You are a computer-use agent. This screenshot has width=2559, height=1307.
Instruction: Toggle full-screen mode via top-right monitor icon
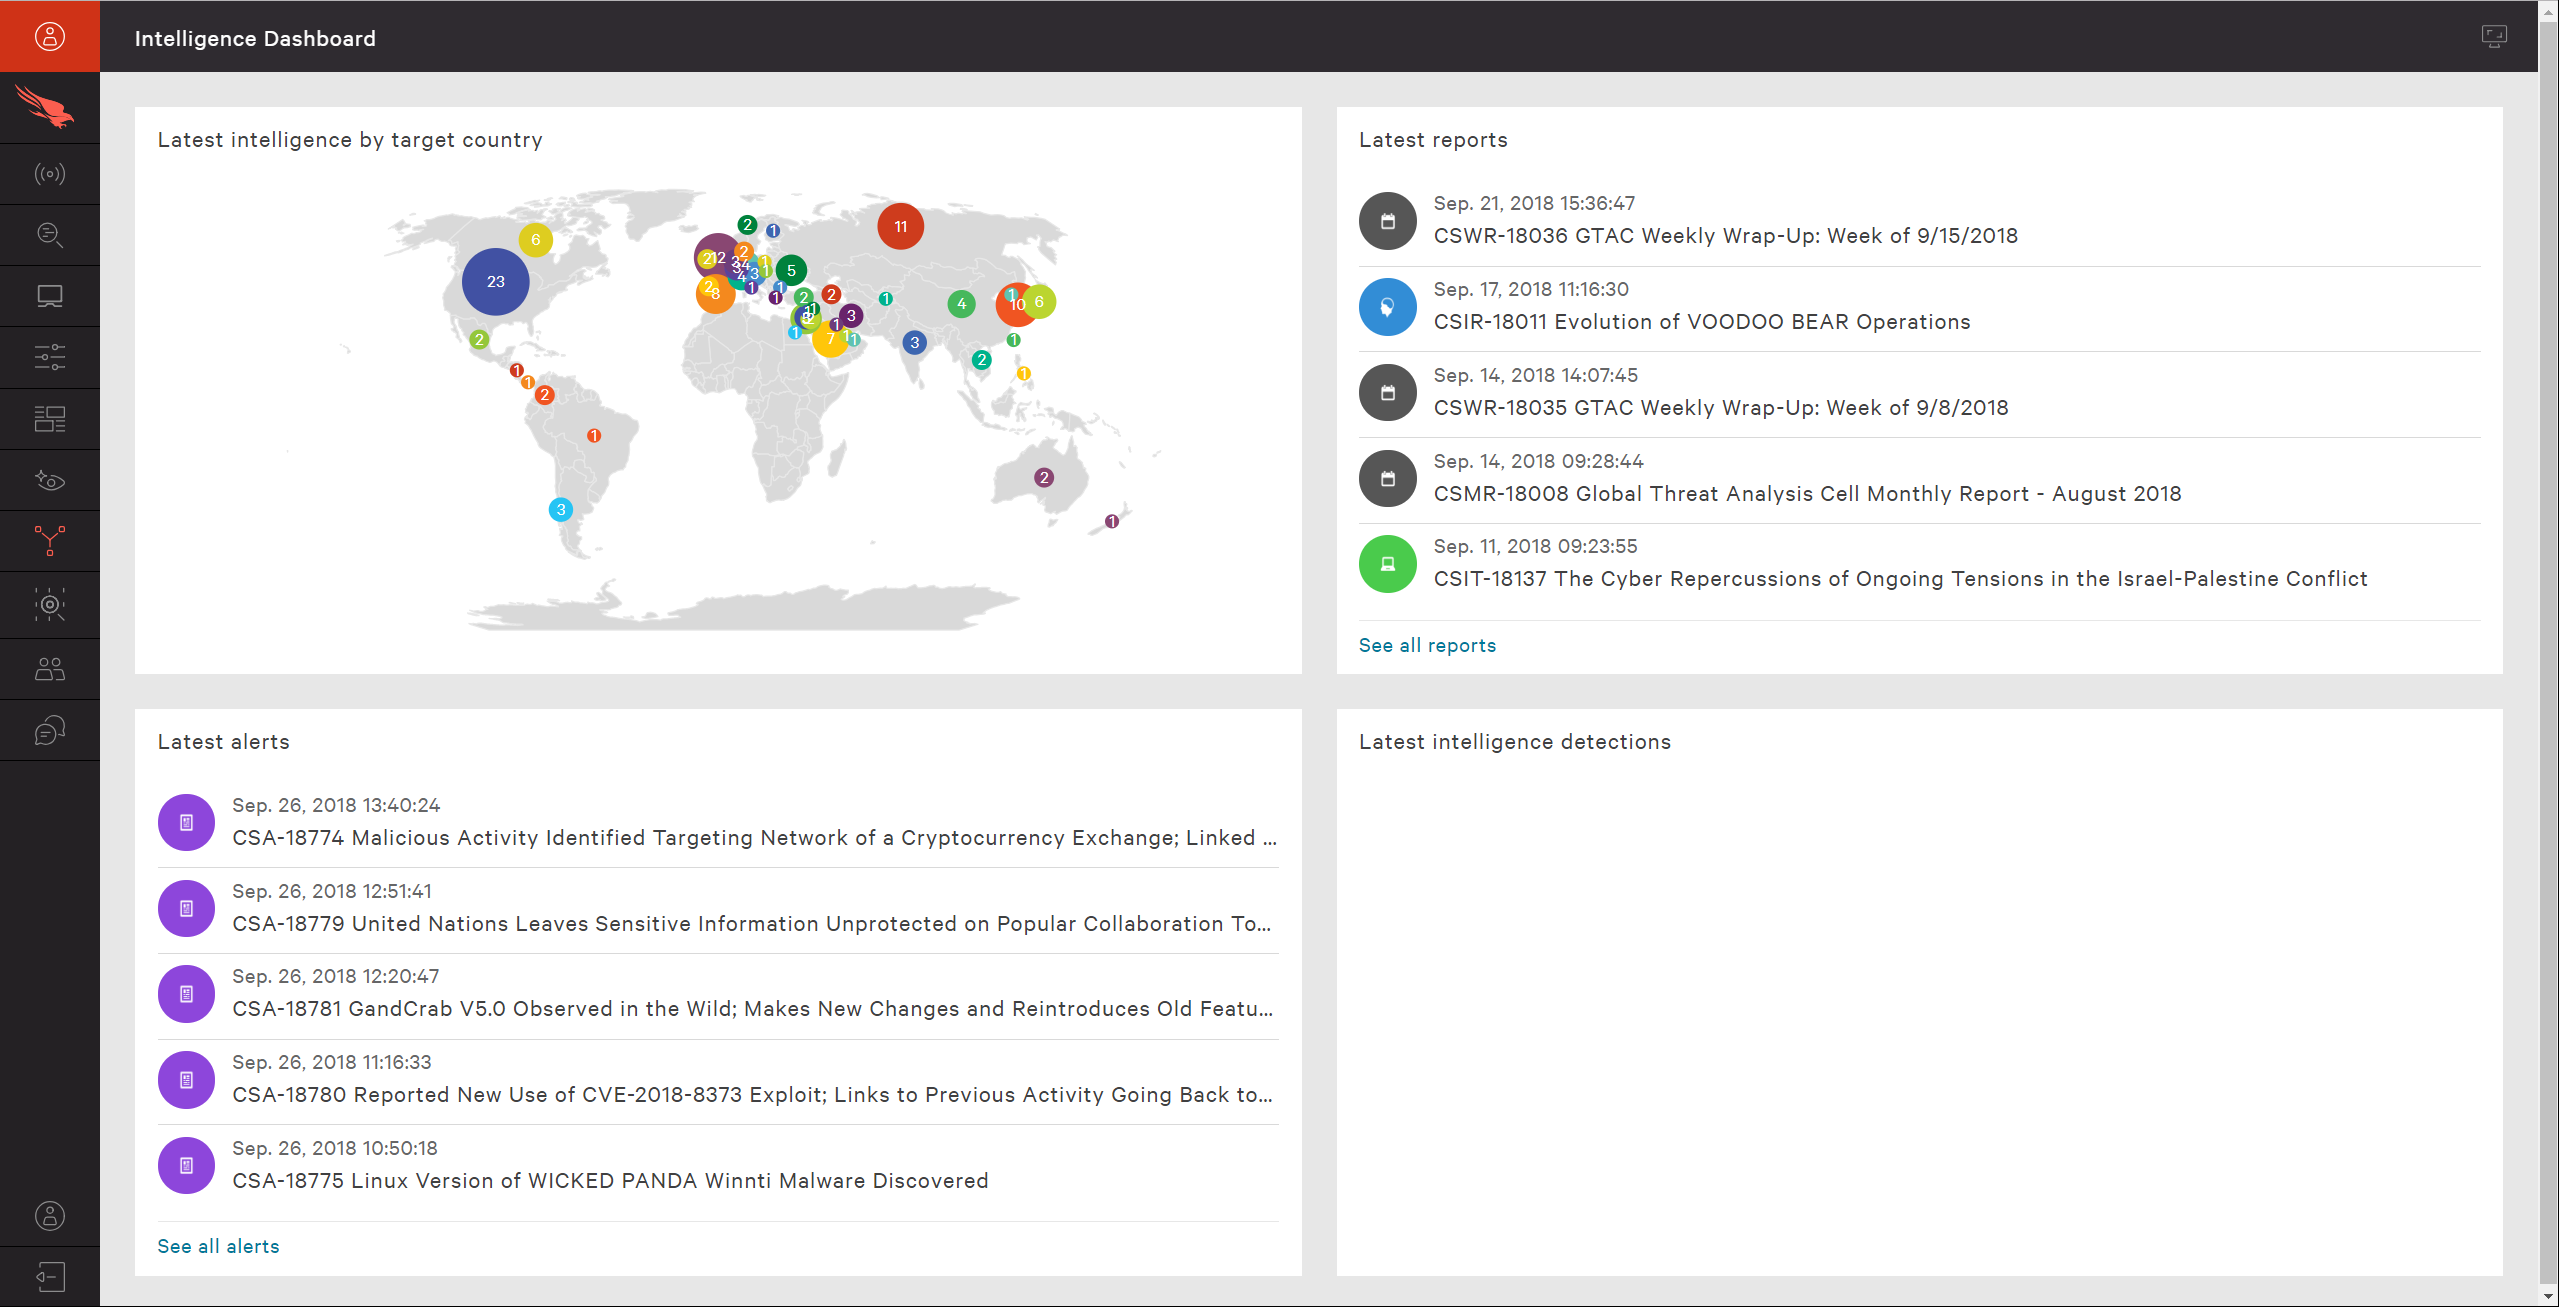(2492, 36)
